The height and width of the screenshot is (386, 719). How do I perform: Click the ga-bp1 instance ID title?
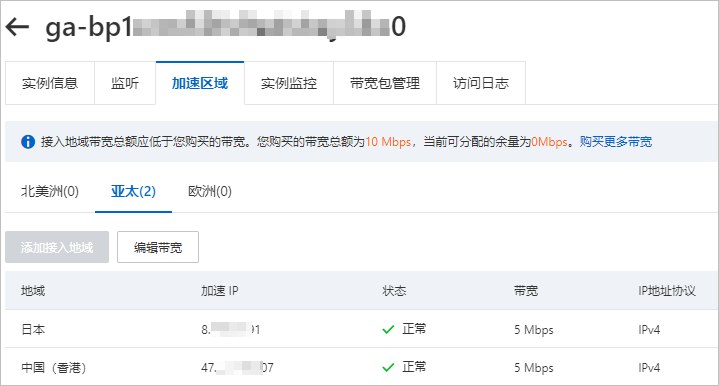(225, 27)
